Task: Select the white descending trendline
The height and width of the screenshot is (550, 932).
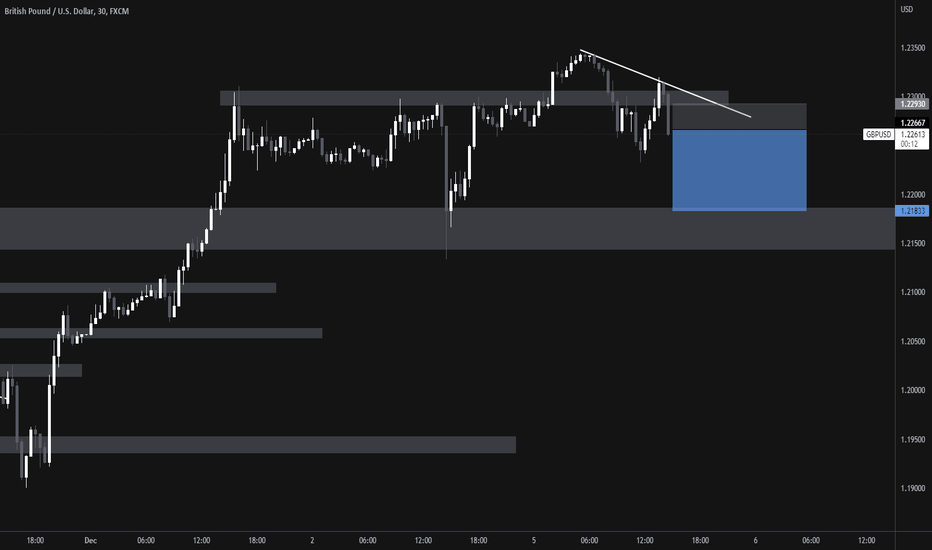Action: pyautogui.click(x=666, y=83)
